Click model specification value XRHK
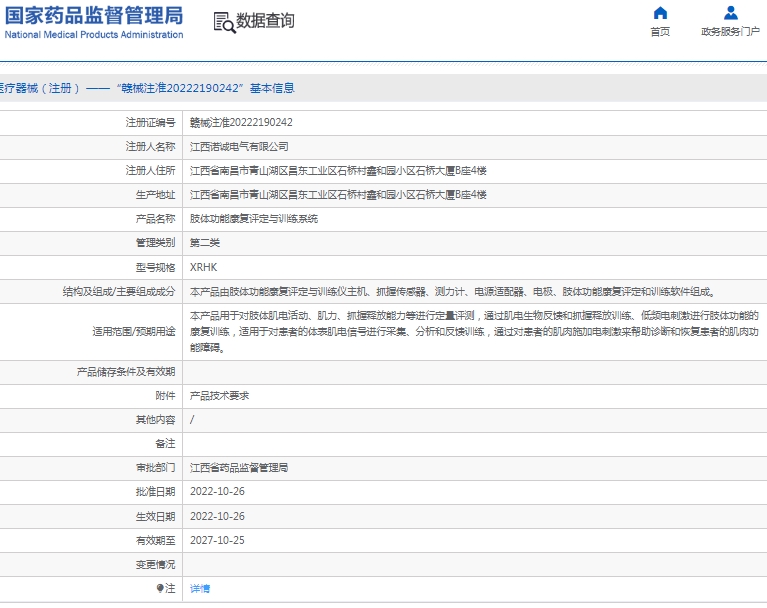The width and height of the screenshot is (767, 608). 203,267
